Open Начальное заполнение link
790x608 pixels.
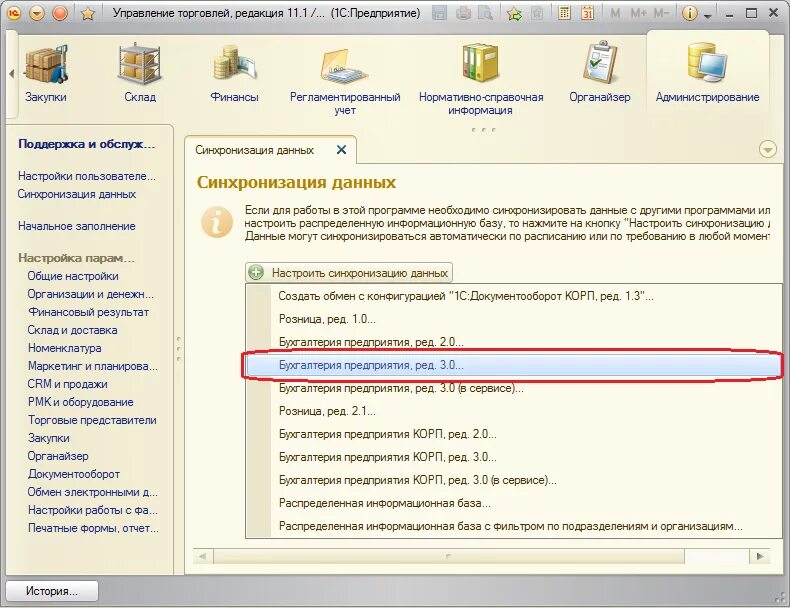point(77,226)
